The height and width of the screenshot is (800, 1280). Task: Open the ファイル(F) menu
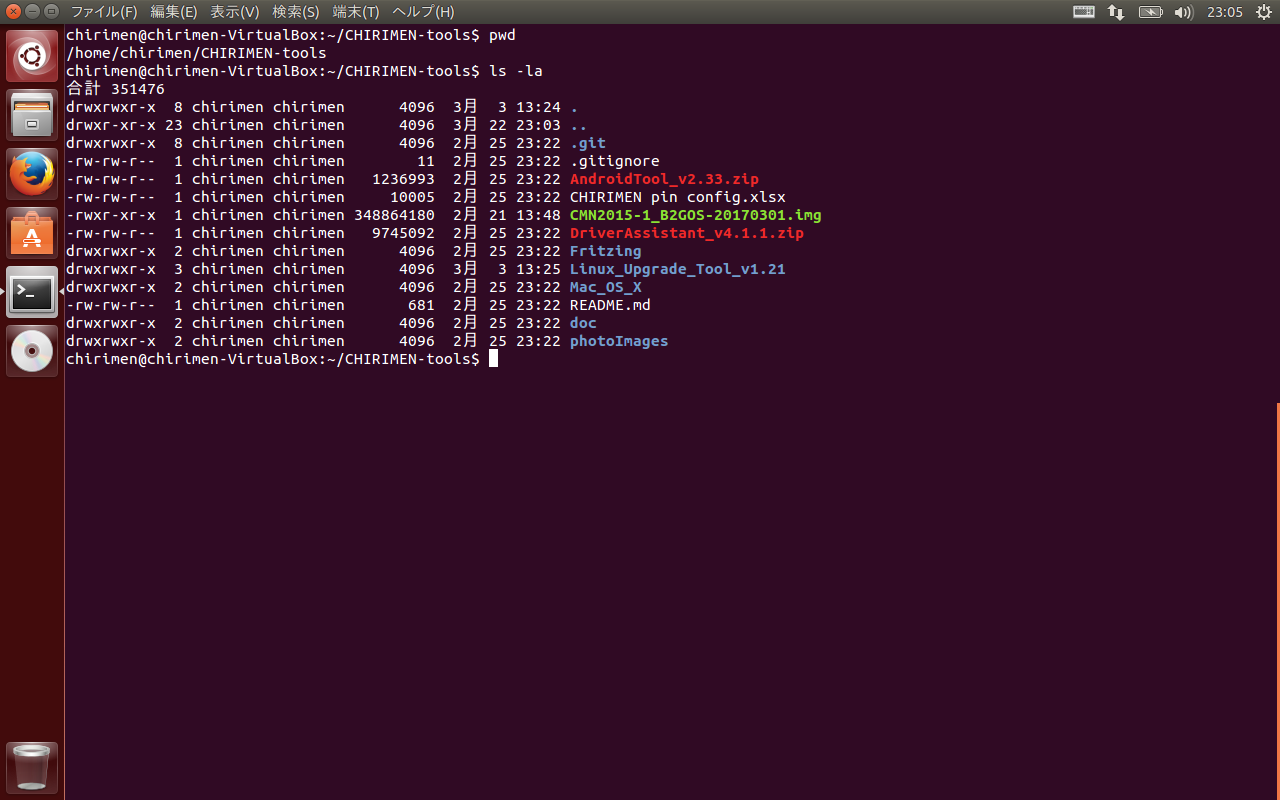[104, 12]
